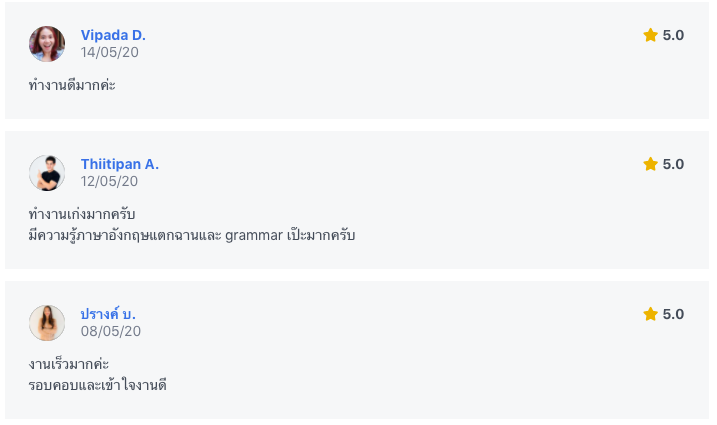Click the 14/05/20 review date
The image size is (717, 425).
pos(109,52)
